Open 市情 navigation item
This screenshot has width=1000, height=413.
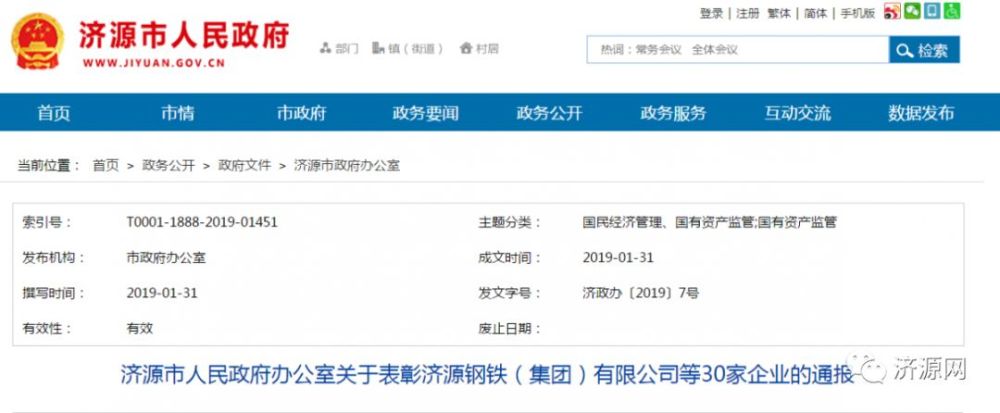177,113
